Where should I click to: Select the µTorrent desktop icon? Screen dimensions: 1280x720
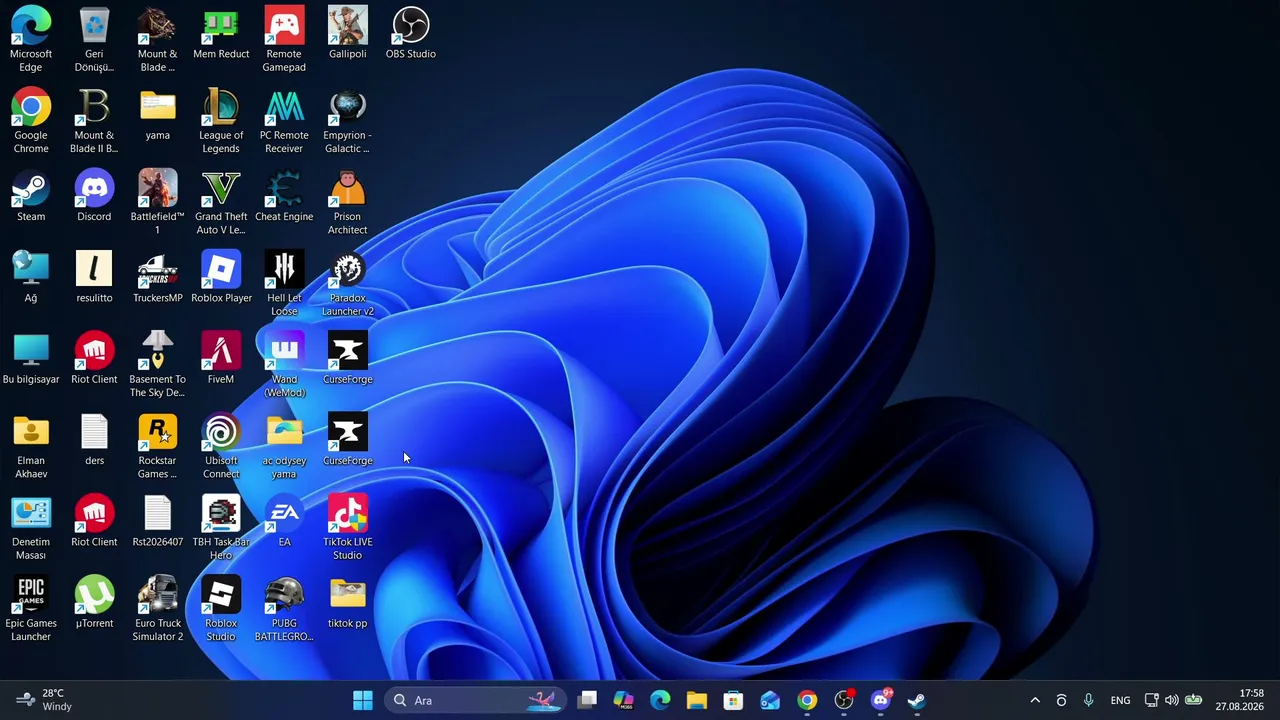click(94, 603)
